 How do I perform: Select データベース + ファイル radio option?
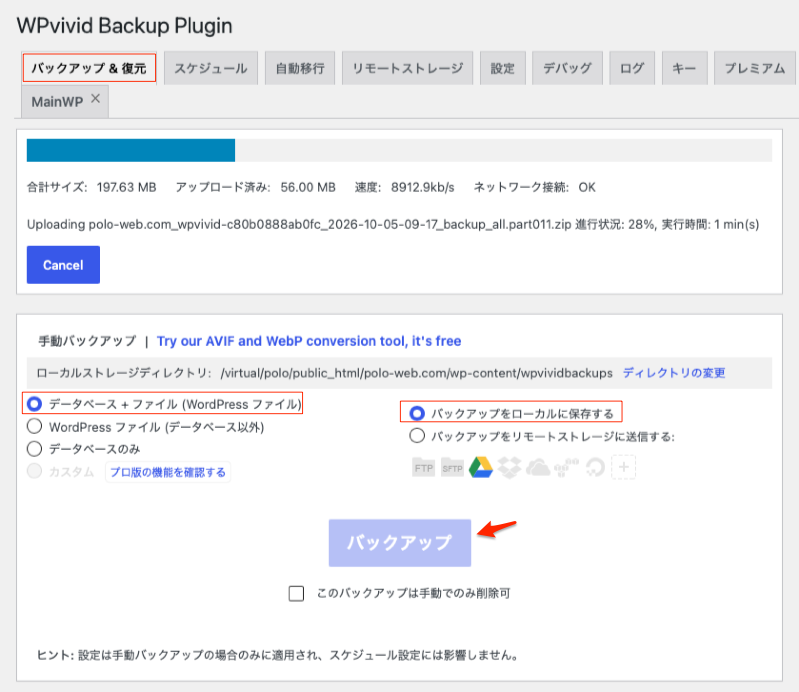tap(35, 404)
